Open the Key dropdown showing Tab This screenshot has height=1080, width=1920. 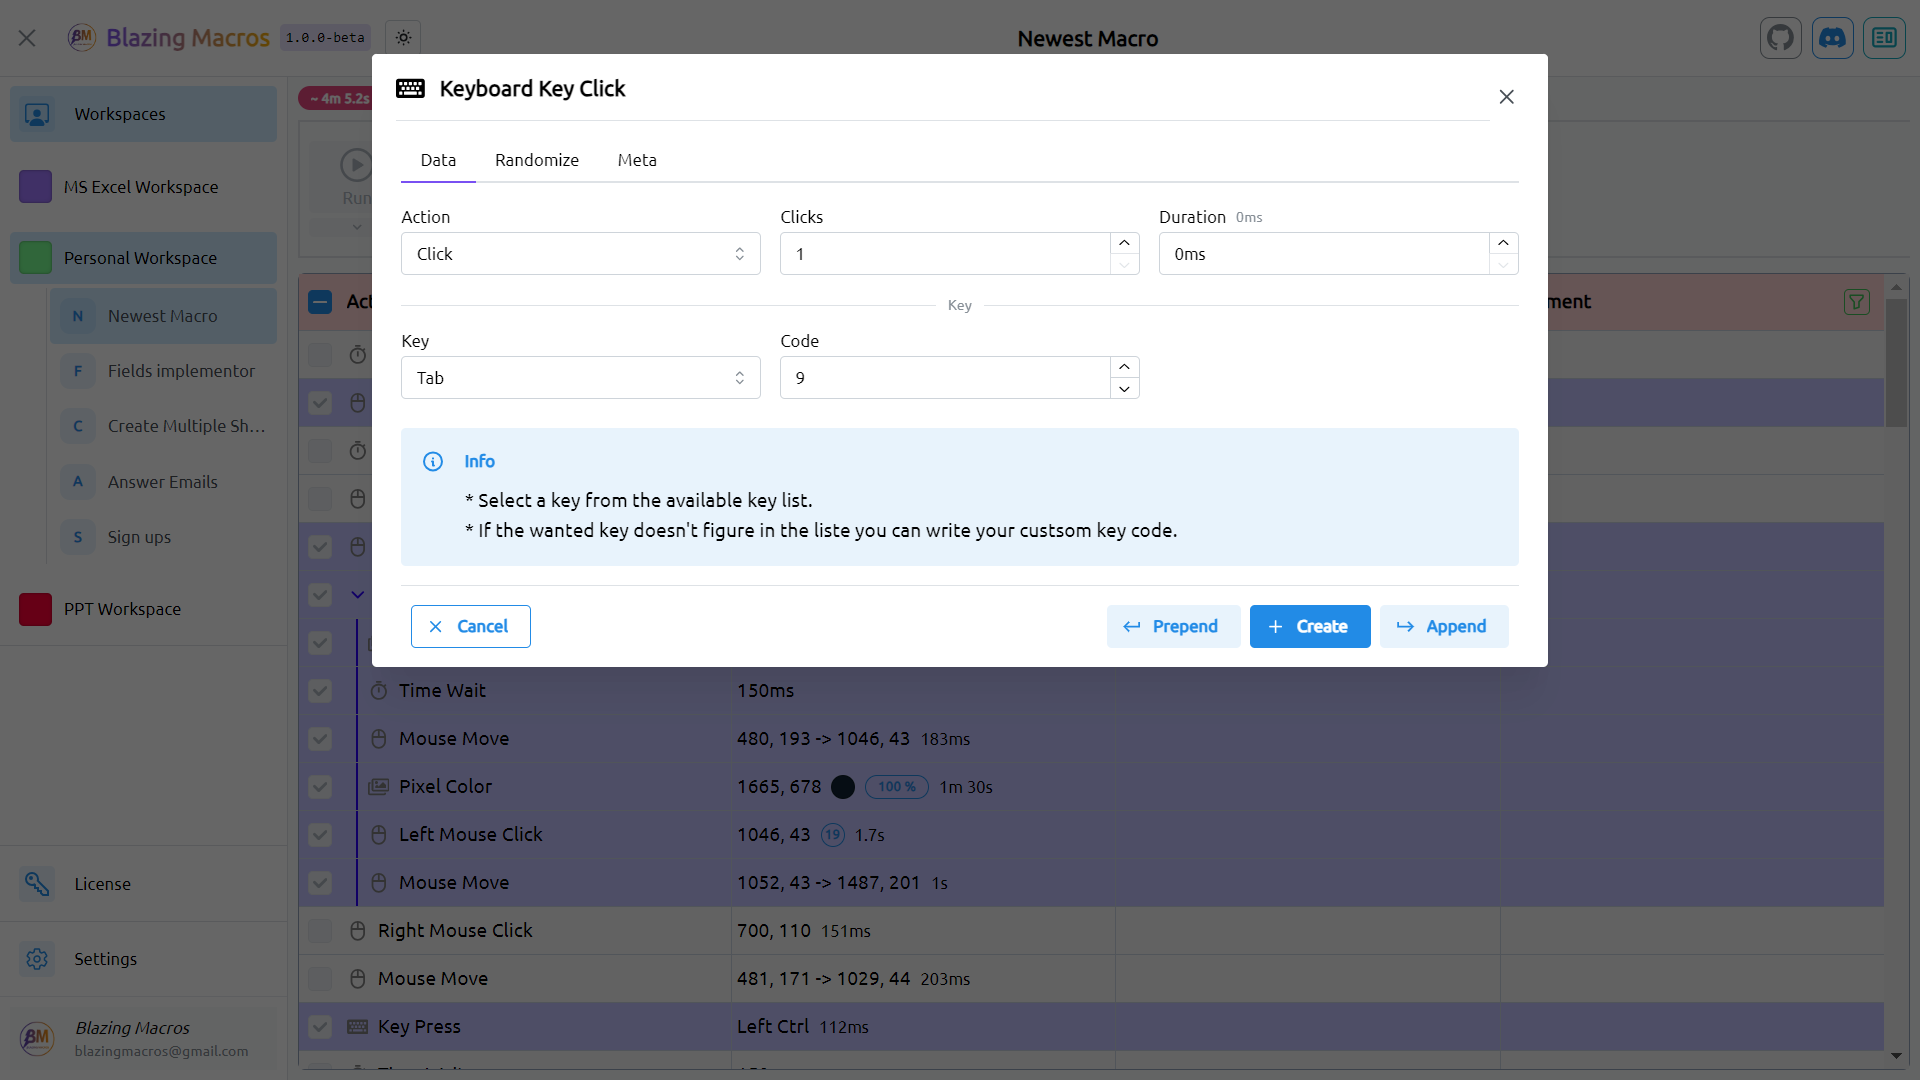[580, 378]
